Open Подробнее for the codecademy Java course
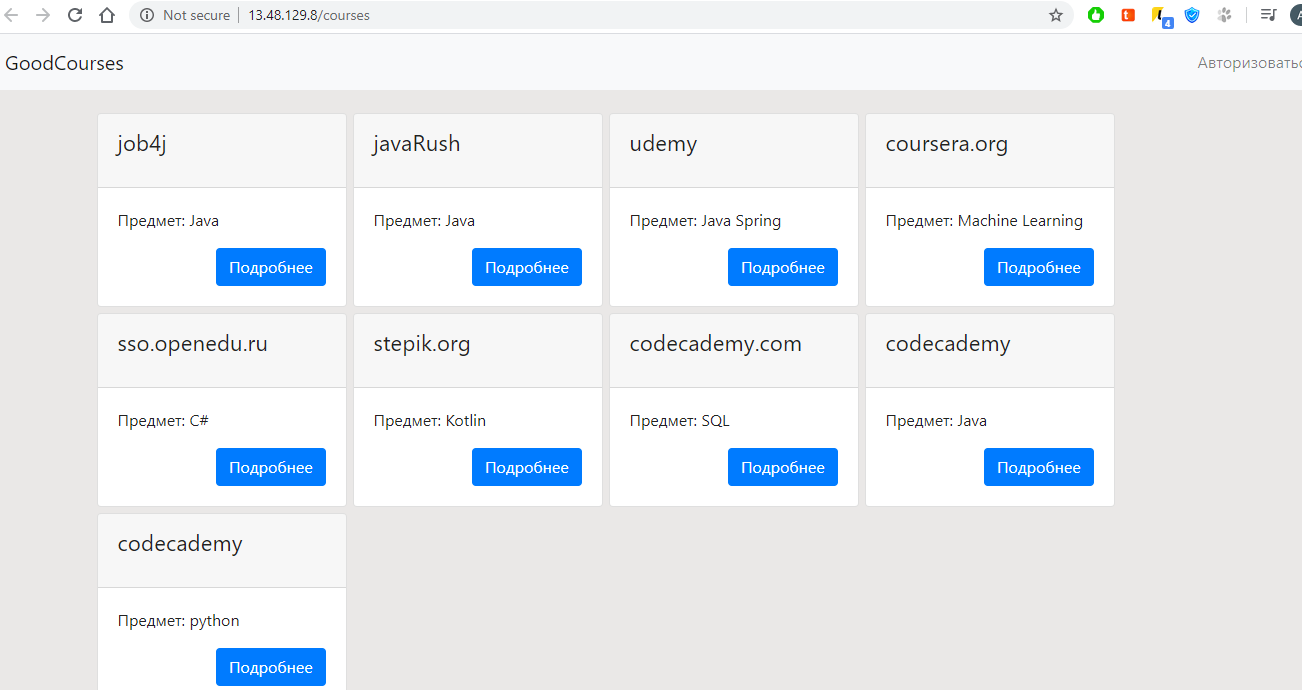This screenshot has width=1302, height=690. point(1039,467)
